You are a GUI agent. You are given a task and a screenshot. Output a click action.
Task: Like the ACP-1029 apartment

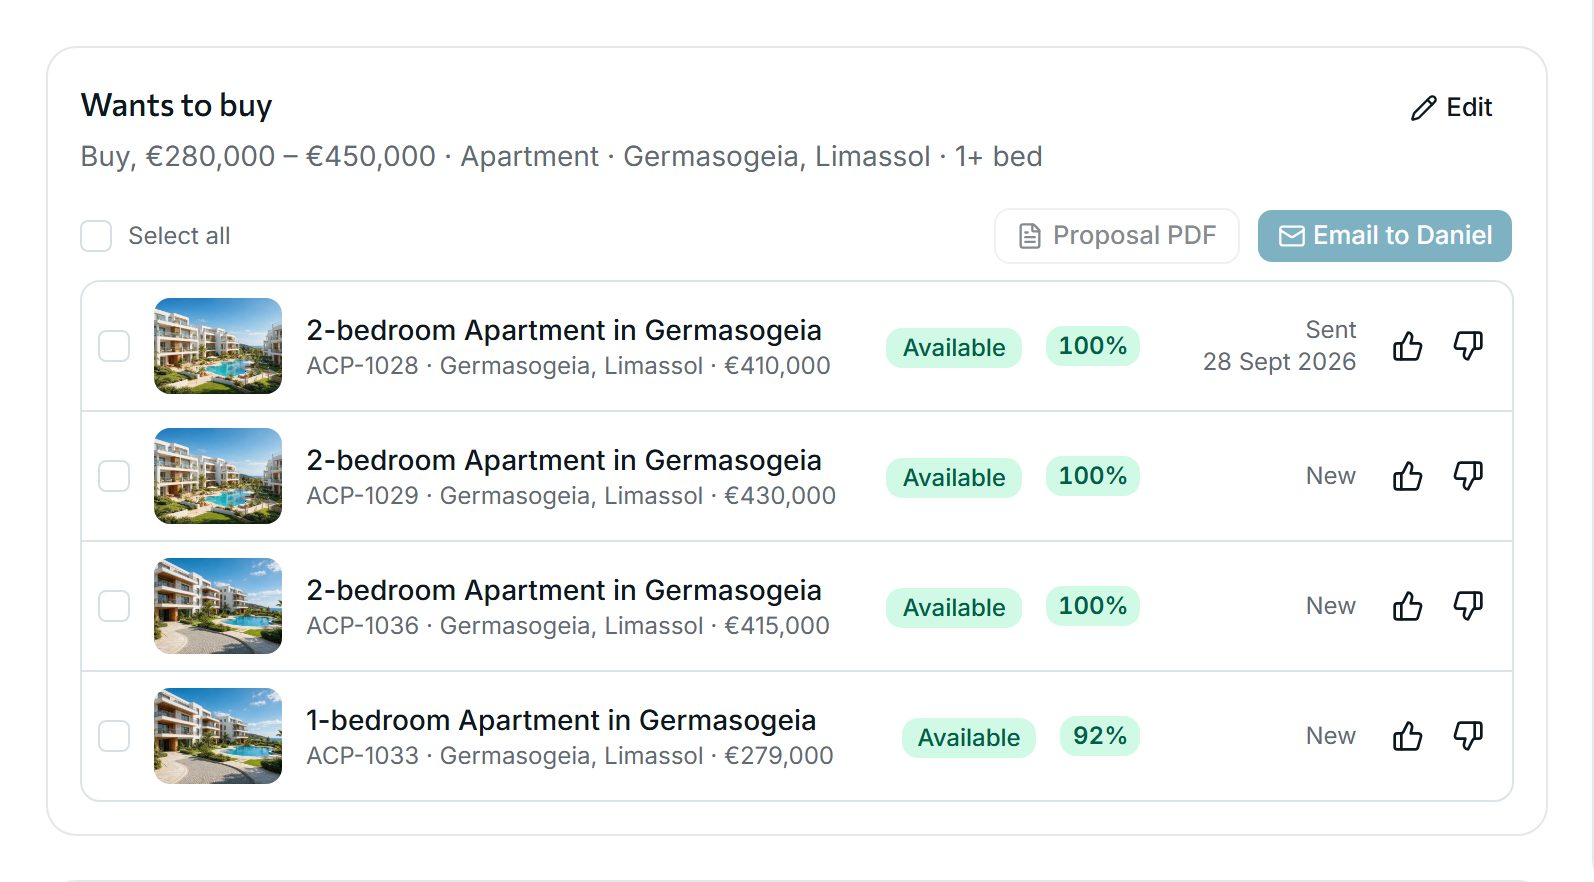click(x=1407, y=476)
